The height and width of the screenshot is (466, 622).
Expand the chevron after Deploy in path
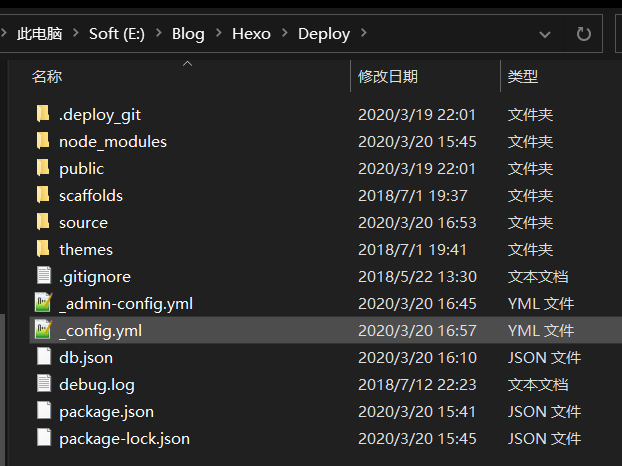click(x=364, y=34)
